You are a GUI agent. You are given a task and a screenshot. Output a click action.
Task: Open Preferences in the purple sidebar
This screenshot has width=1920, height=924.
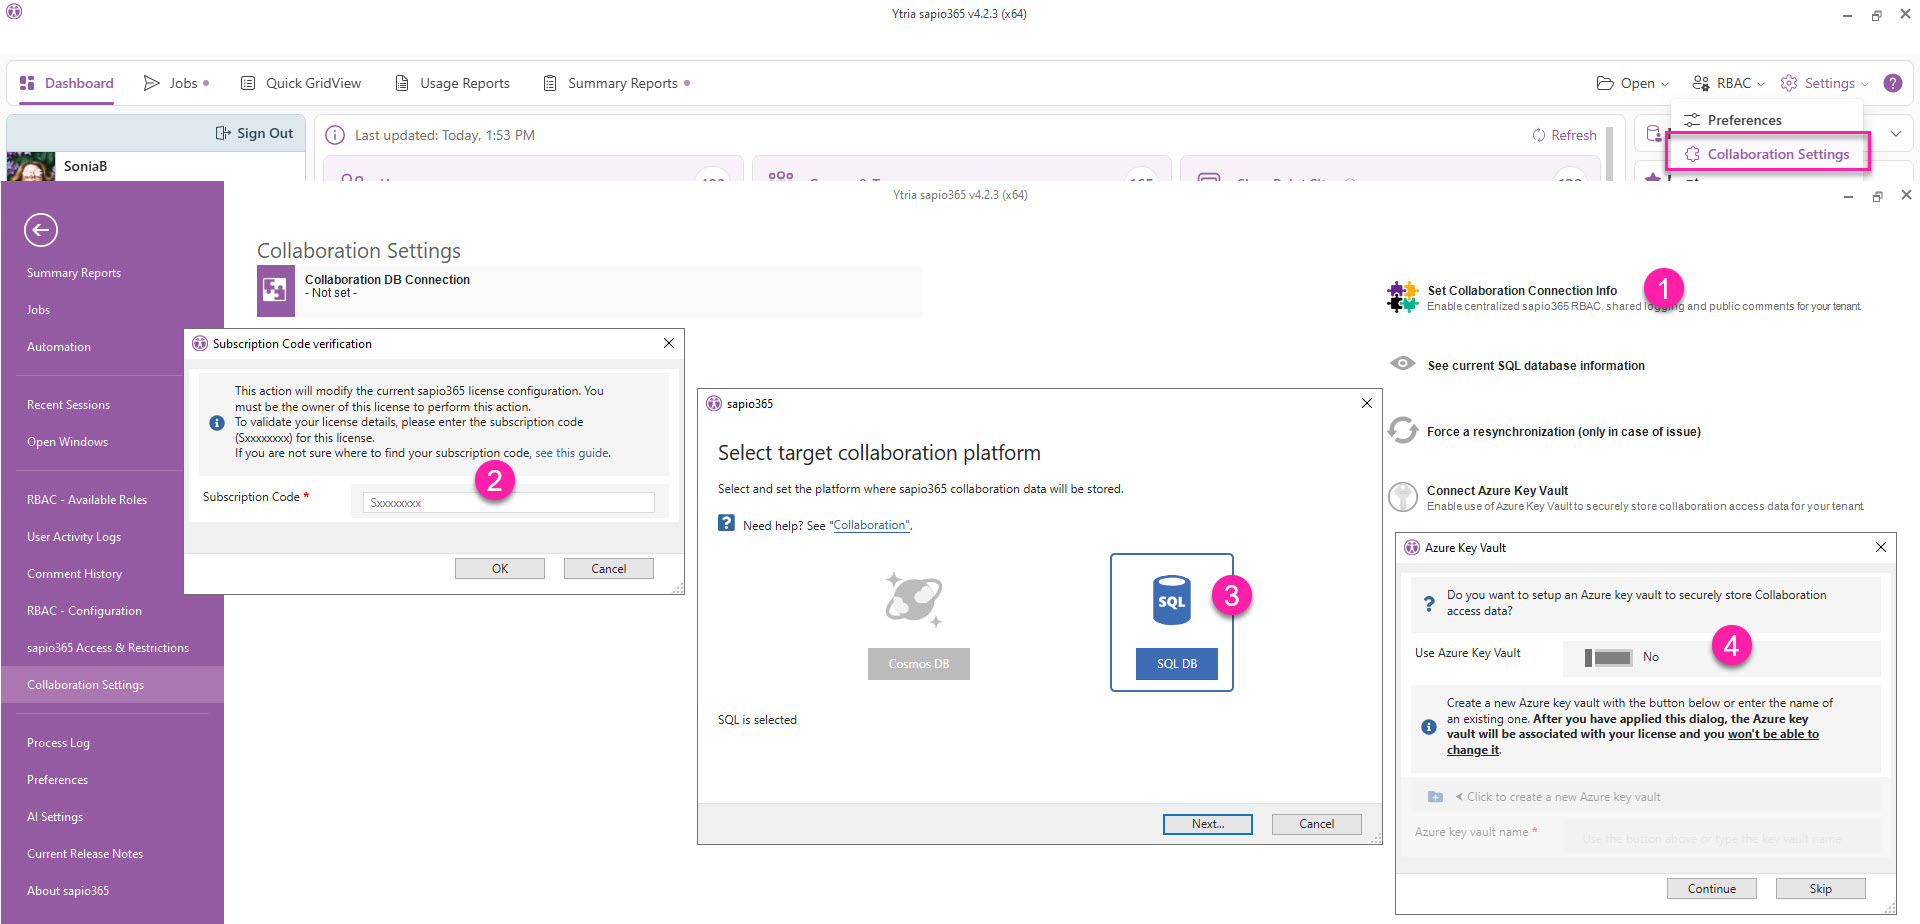58,780
